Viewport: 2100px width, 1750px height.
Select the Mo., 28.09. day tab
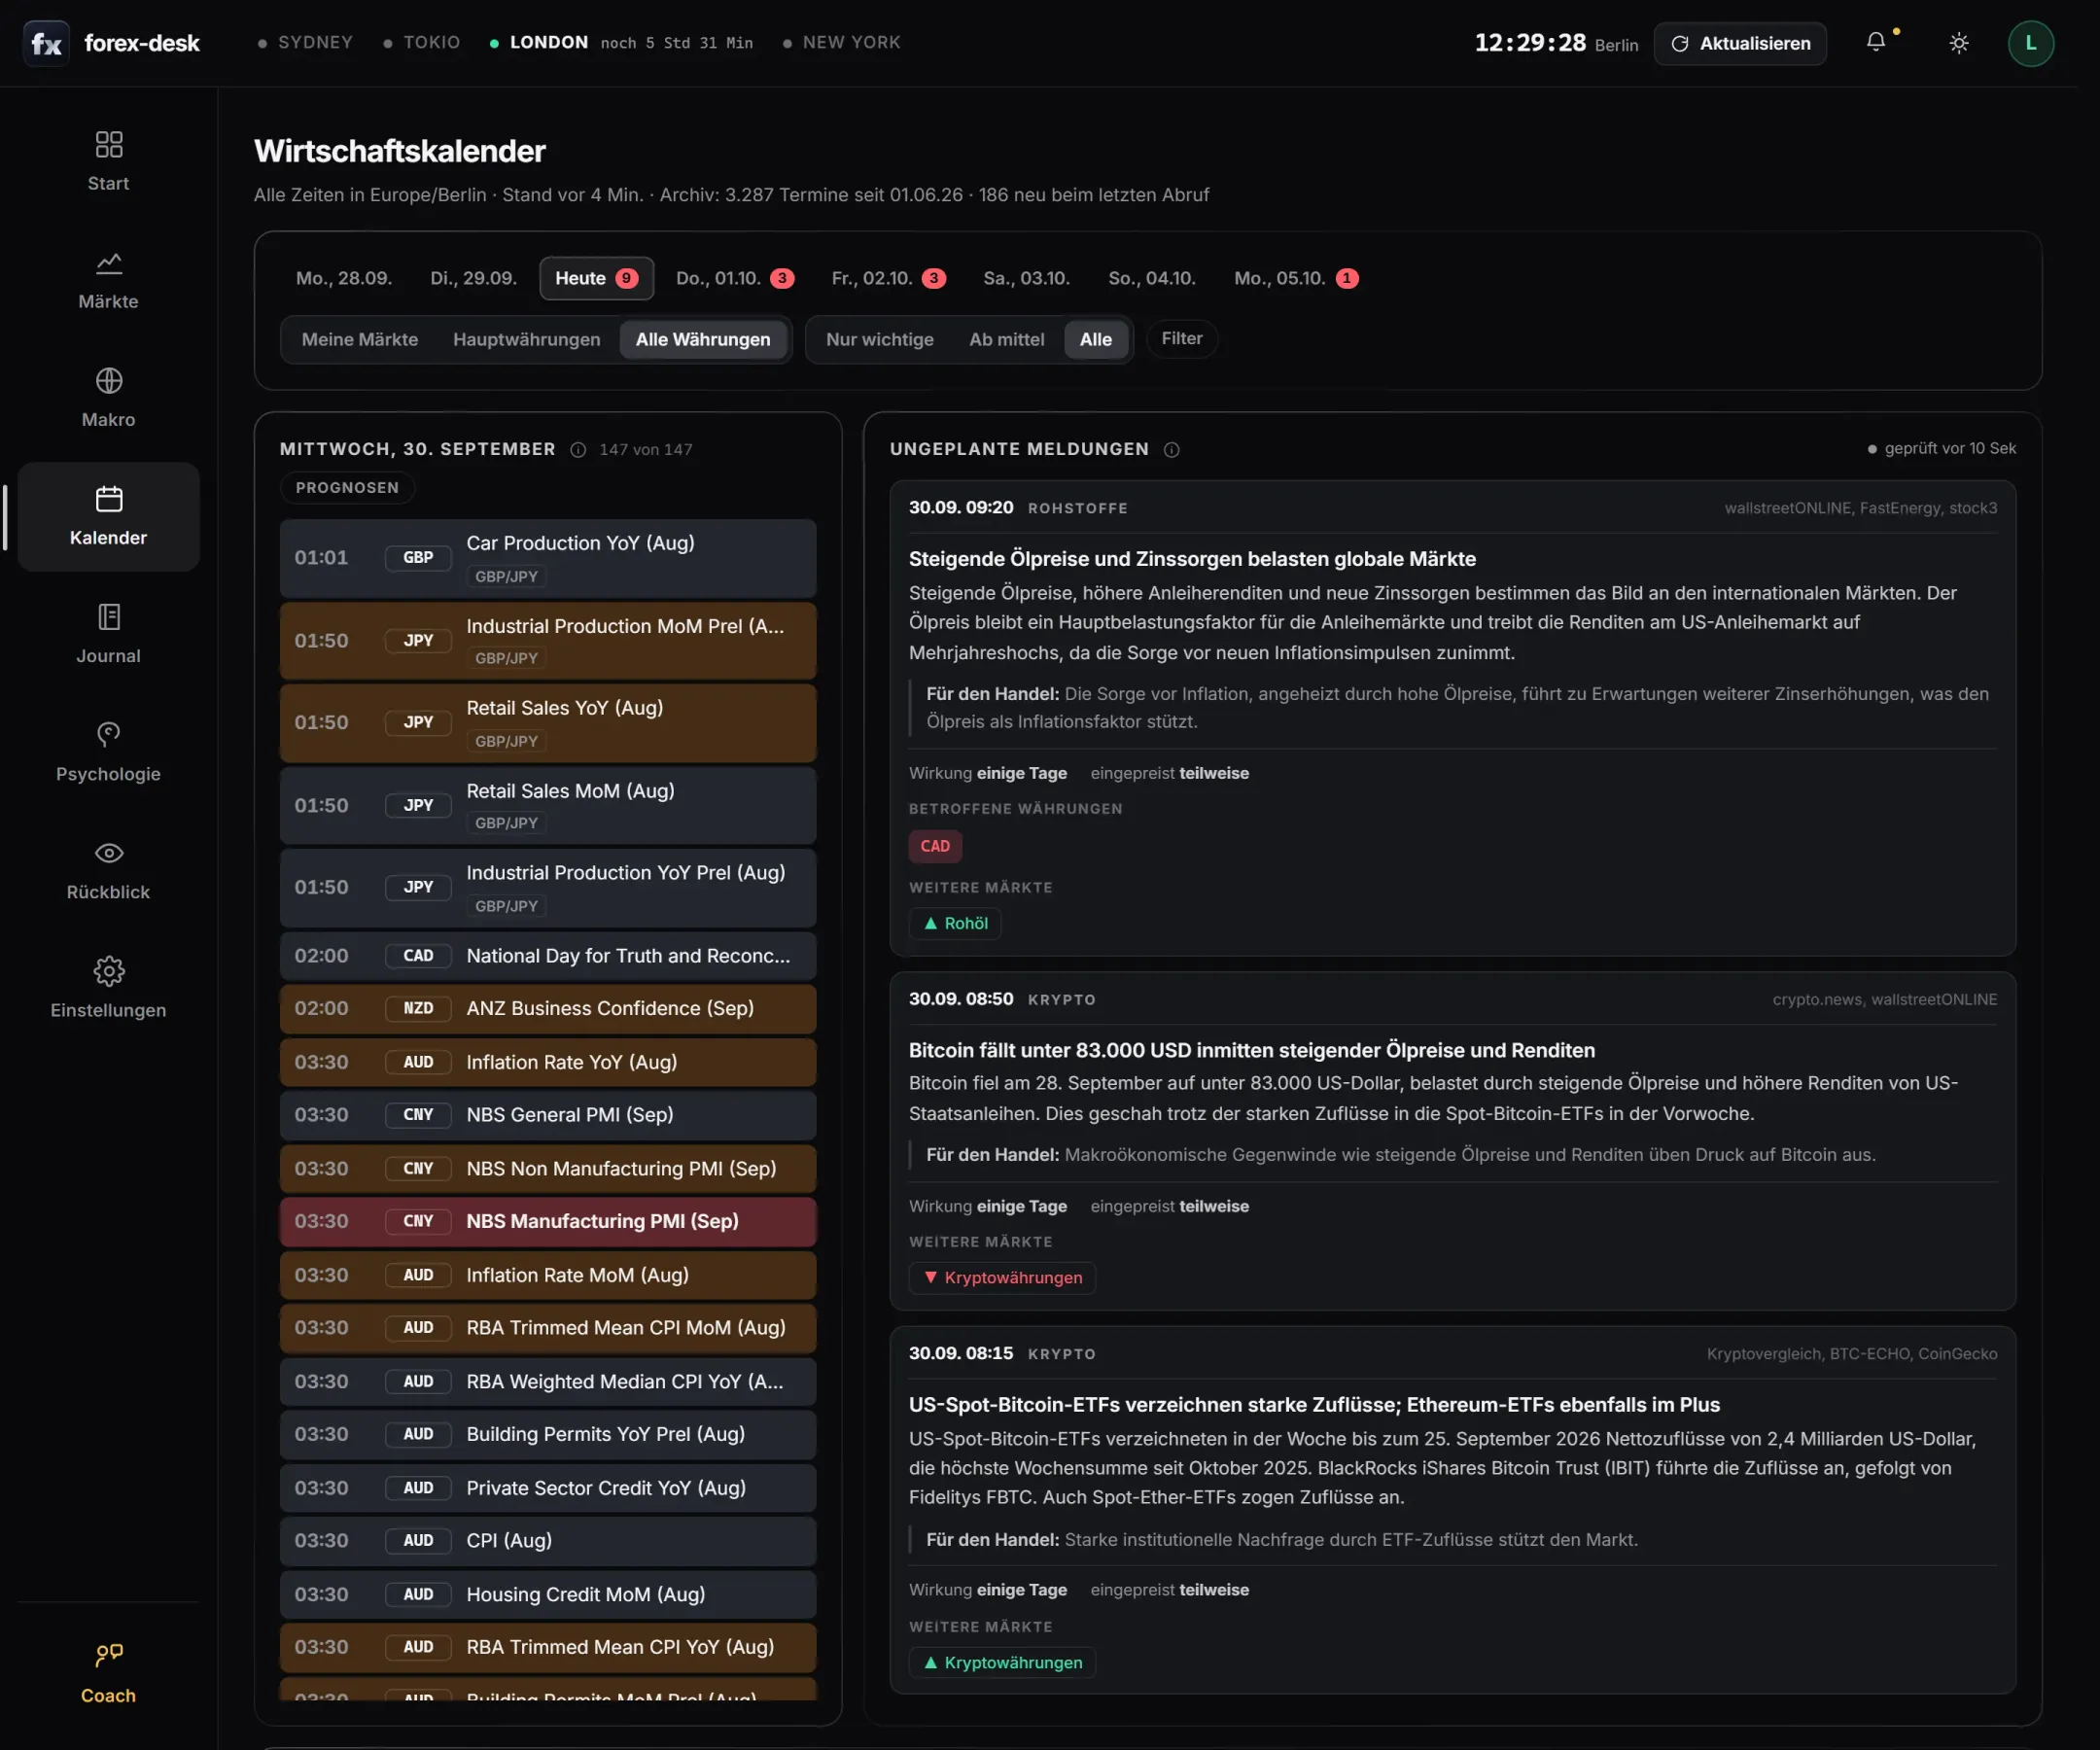[x=343, y=278]
